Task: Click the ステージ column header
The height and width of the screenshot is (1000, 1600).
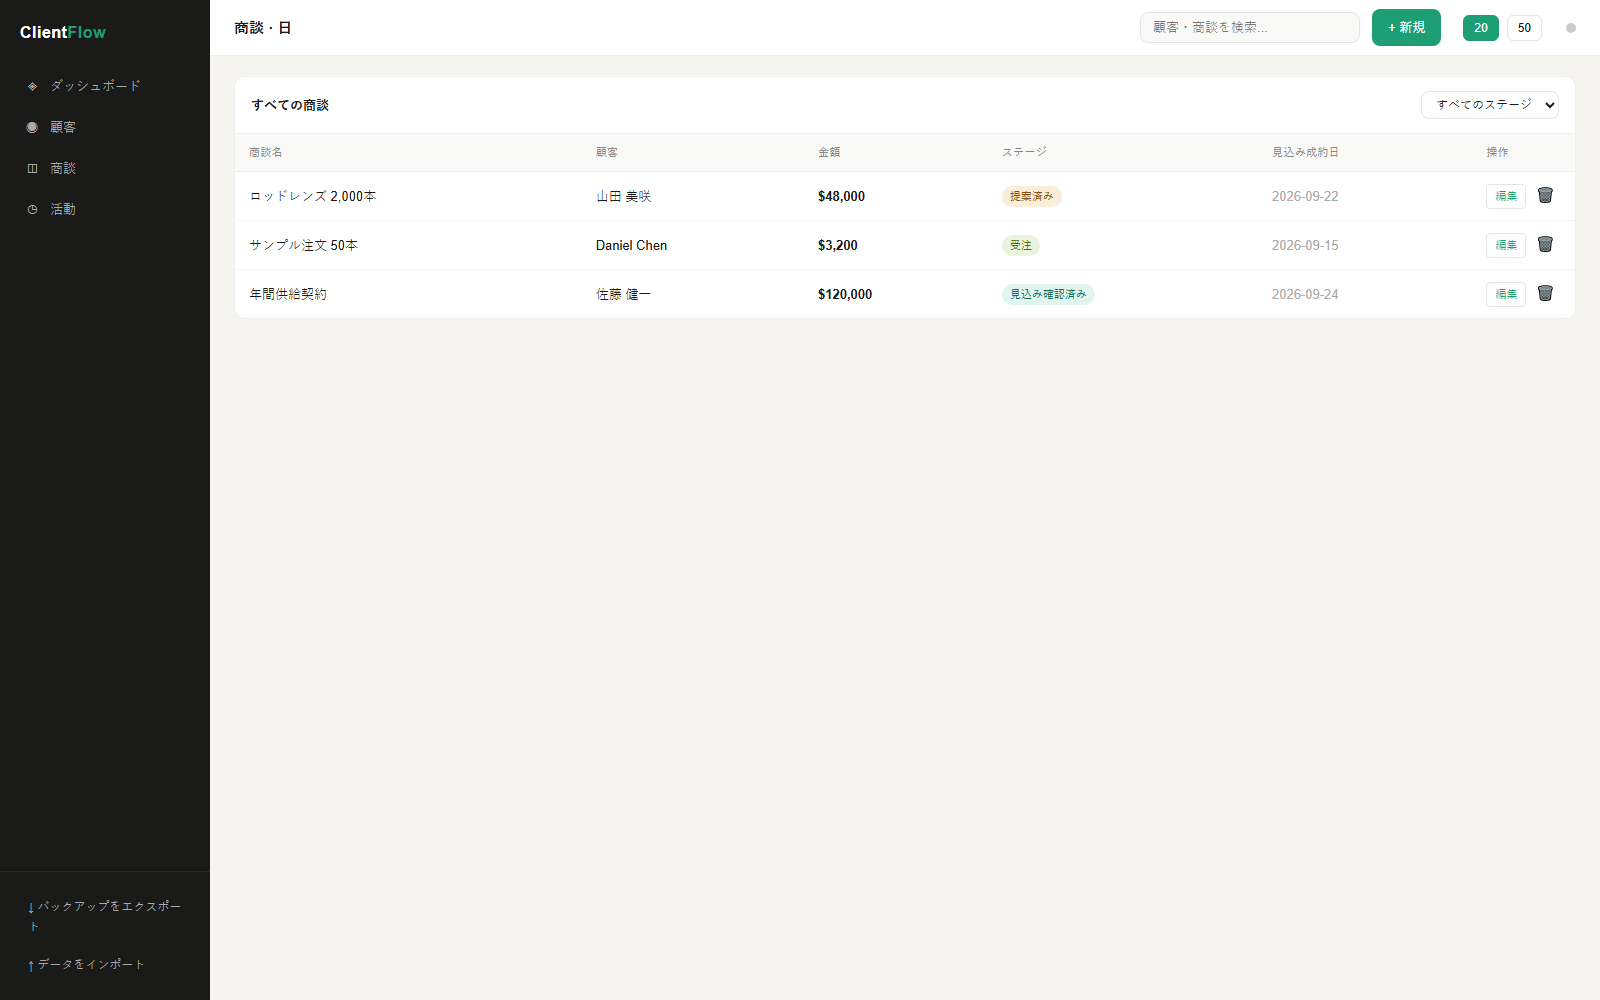Action: 1025,152
